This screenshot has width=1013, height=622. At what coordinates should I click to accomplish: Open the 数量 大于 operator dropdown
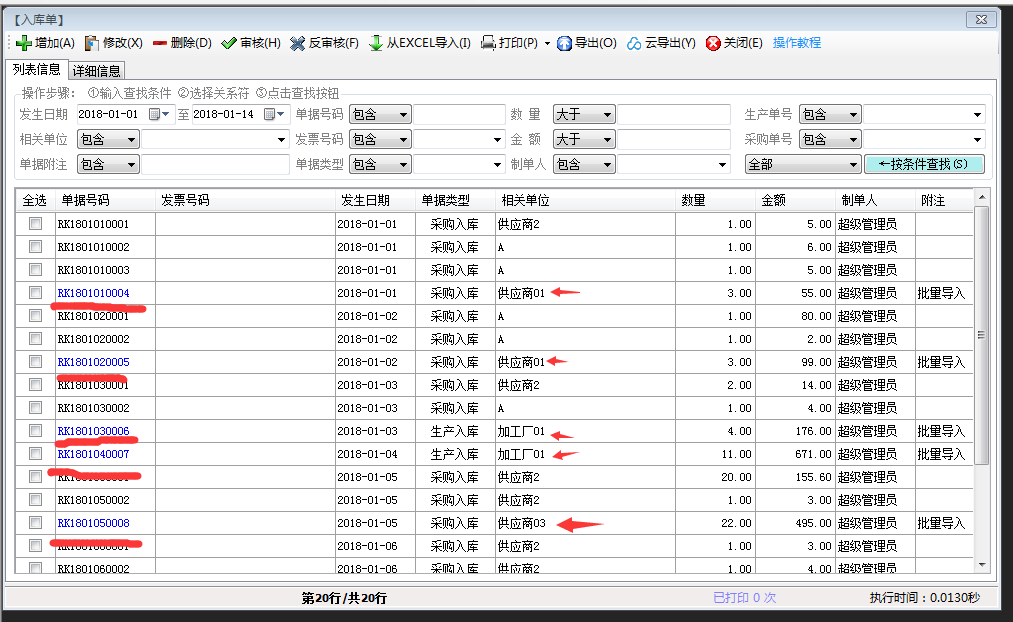(x=583, y=115)
